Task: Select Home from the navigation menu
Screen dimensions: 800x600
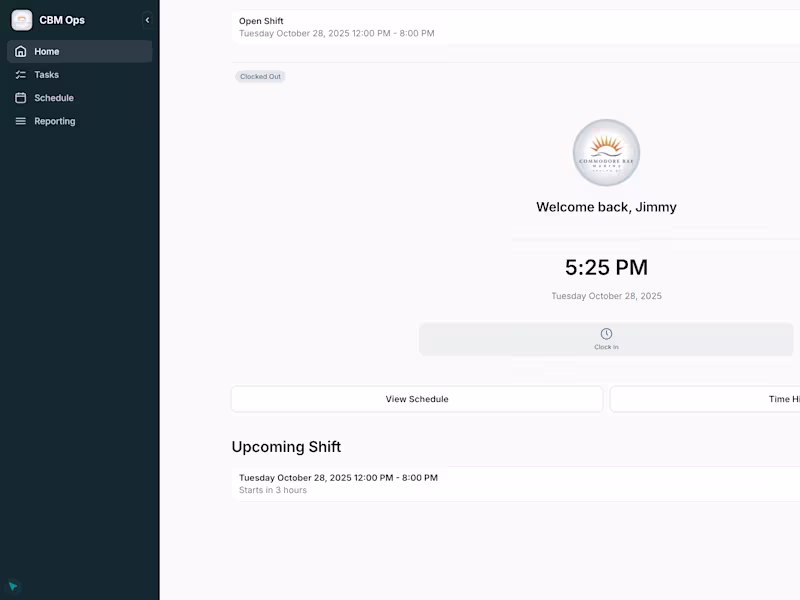Action: tap(46, 51)
